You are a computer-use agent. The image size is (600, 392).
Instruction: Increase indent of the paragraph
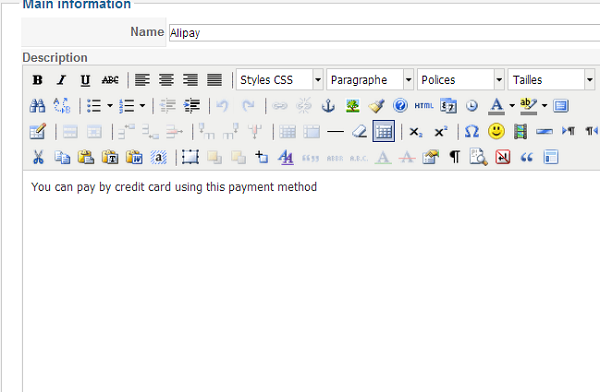(192, 106)
